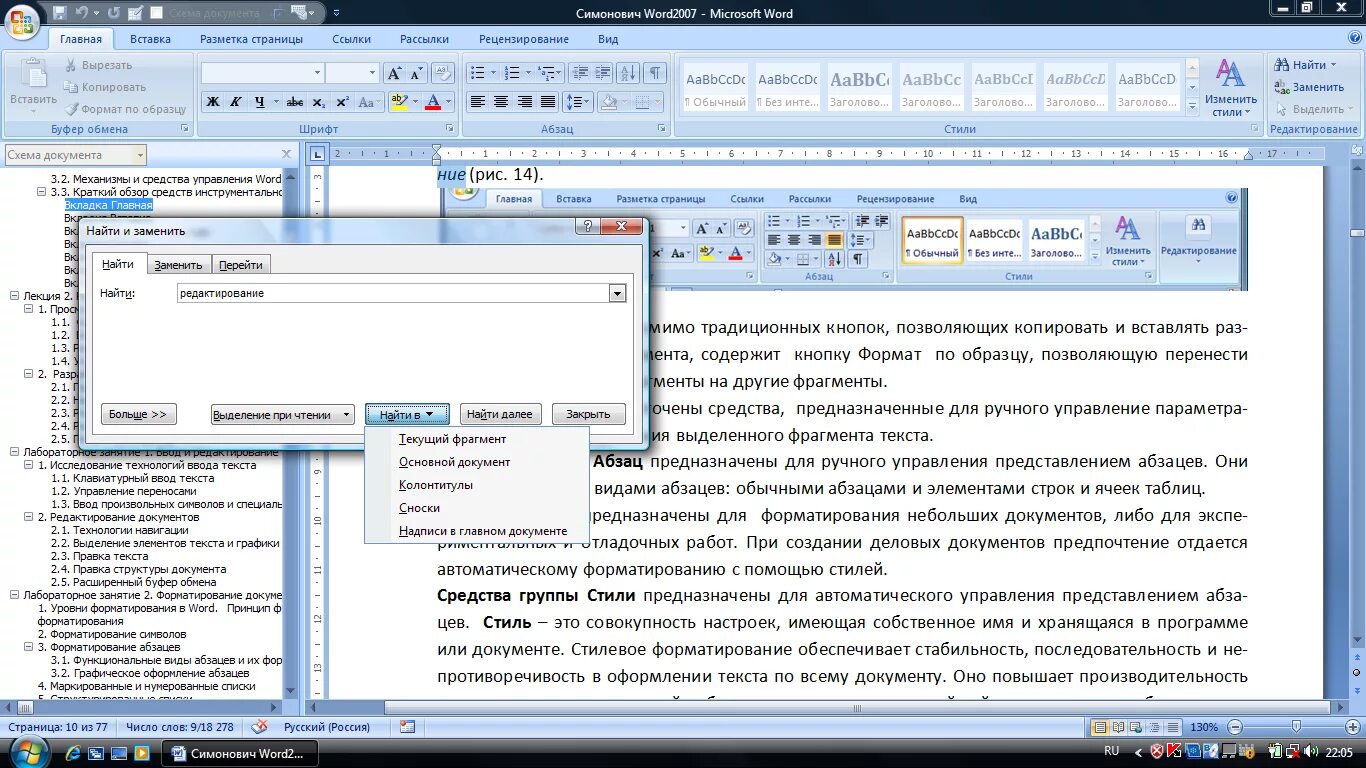Click the Больше >> button

tap(138, 414)
